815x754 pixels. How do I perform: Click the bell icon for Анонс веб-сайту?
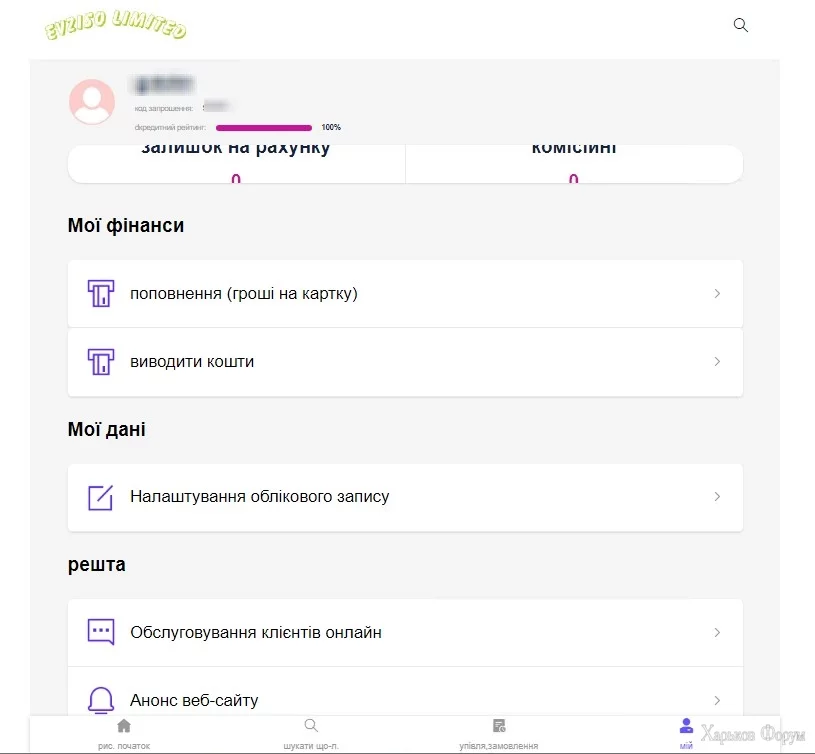coord(101,700)
